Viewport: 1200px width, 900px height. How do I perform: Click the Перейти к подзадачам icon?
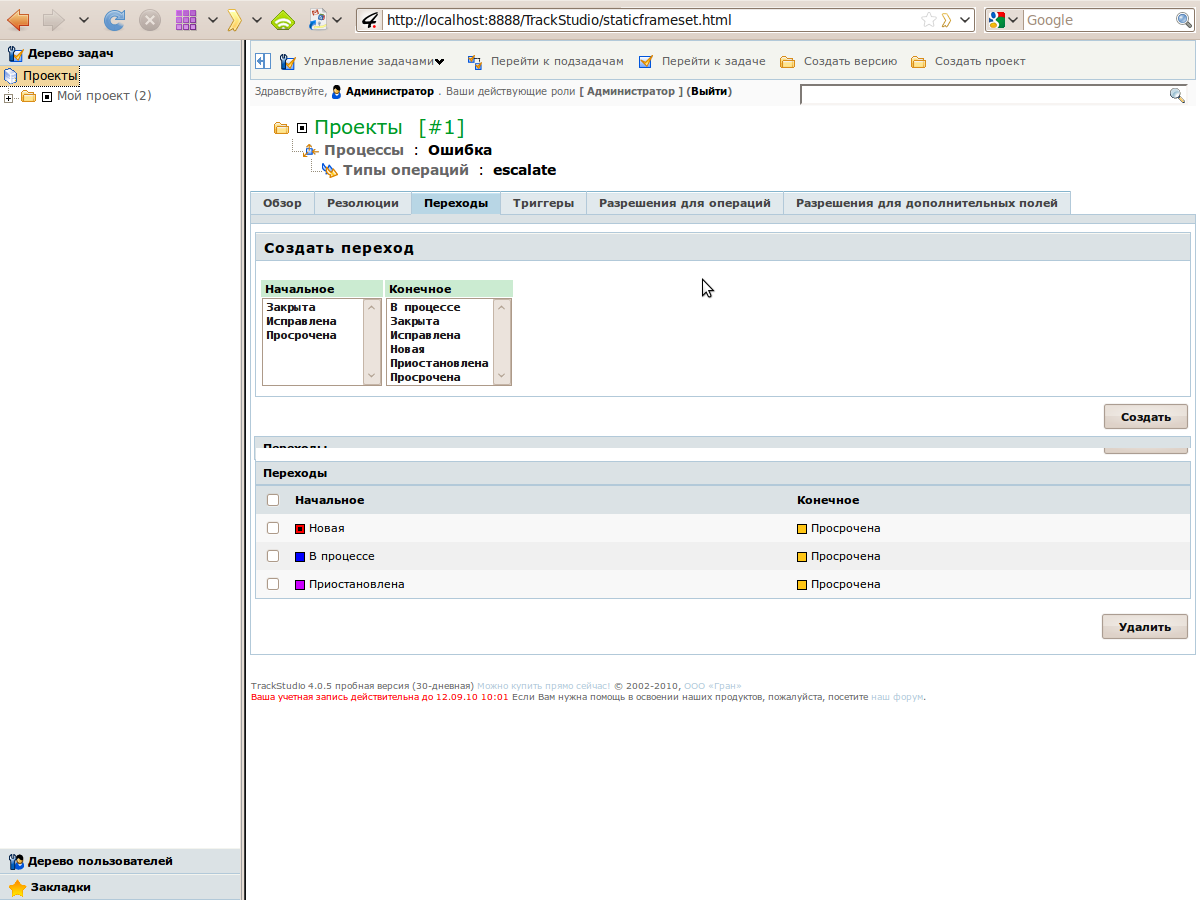pyautogui.click(x=475, y=62)
